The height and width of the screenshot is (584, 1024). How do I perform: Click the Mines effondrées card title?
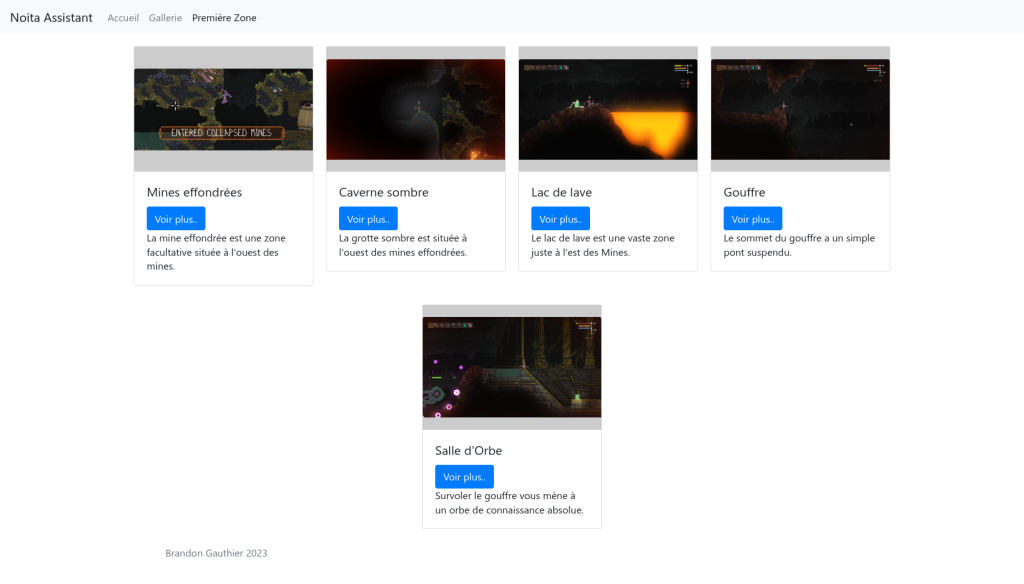(x=194, y=192)
